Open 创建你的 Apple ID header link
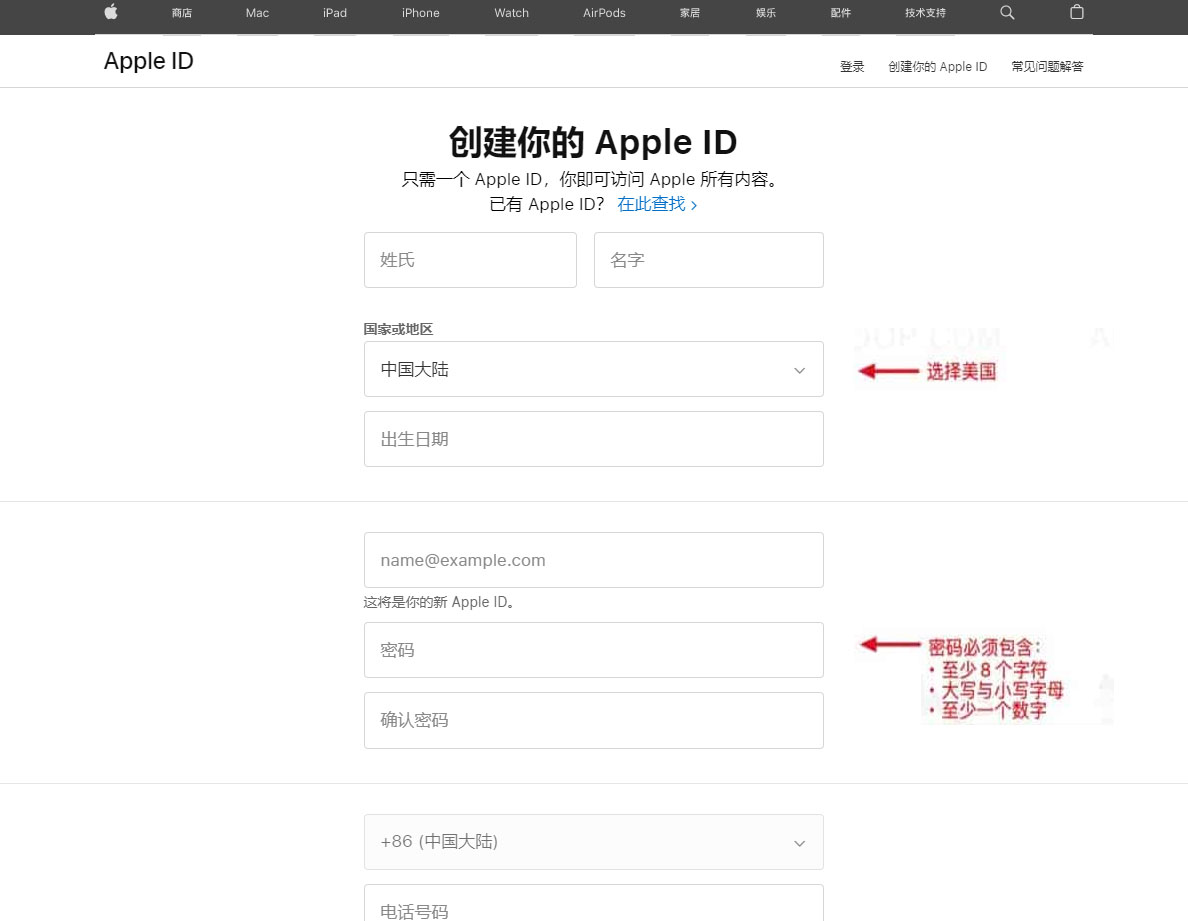The height and width of the screenshot is (921, 1188). [937, 67]
